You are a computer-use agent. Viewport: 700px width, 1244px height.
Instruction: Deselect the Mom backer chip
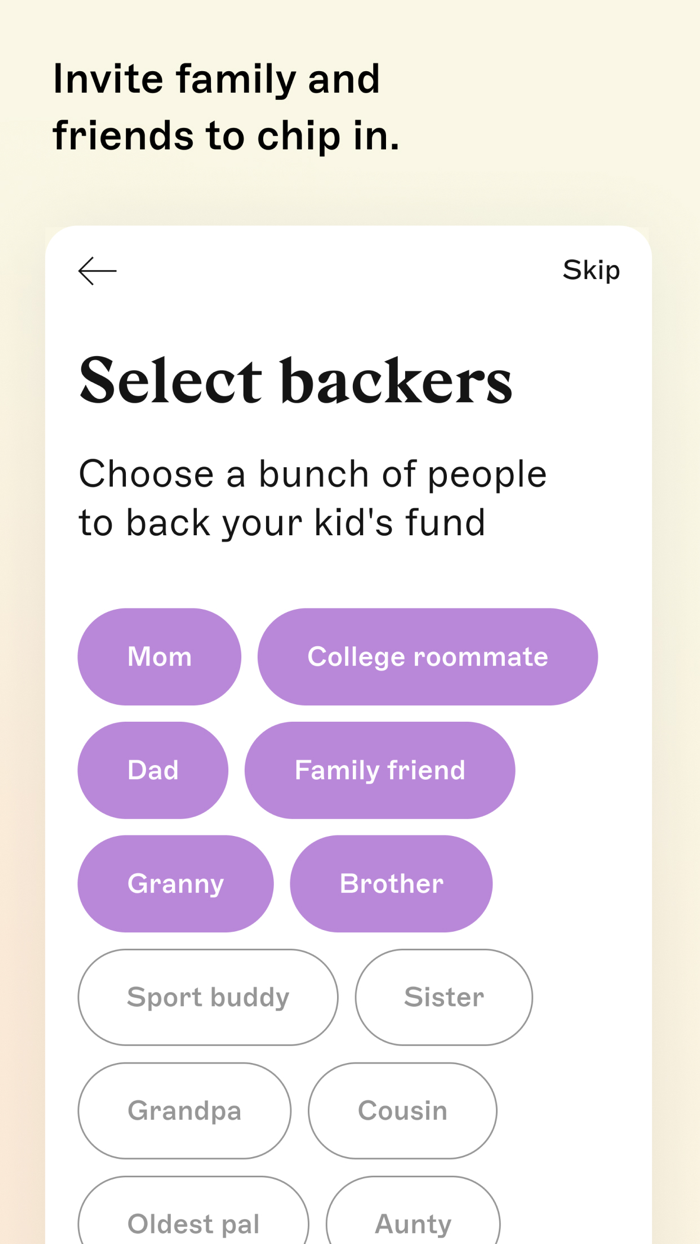[159, 657]
